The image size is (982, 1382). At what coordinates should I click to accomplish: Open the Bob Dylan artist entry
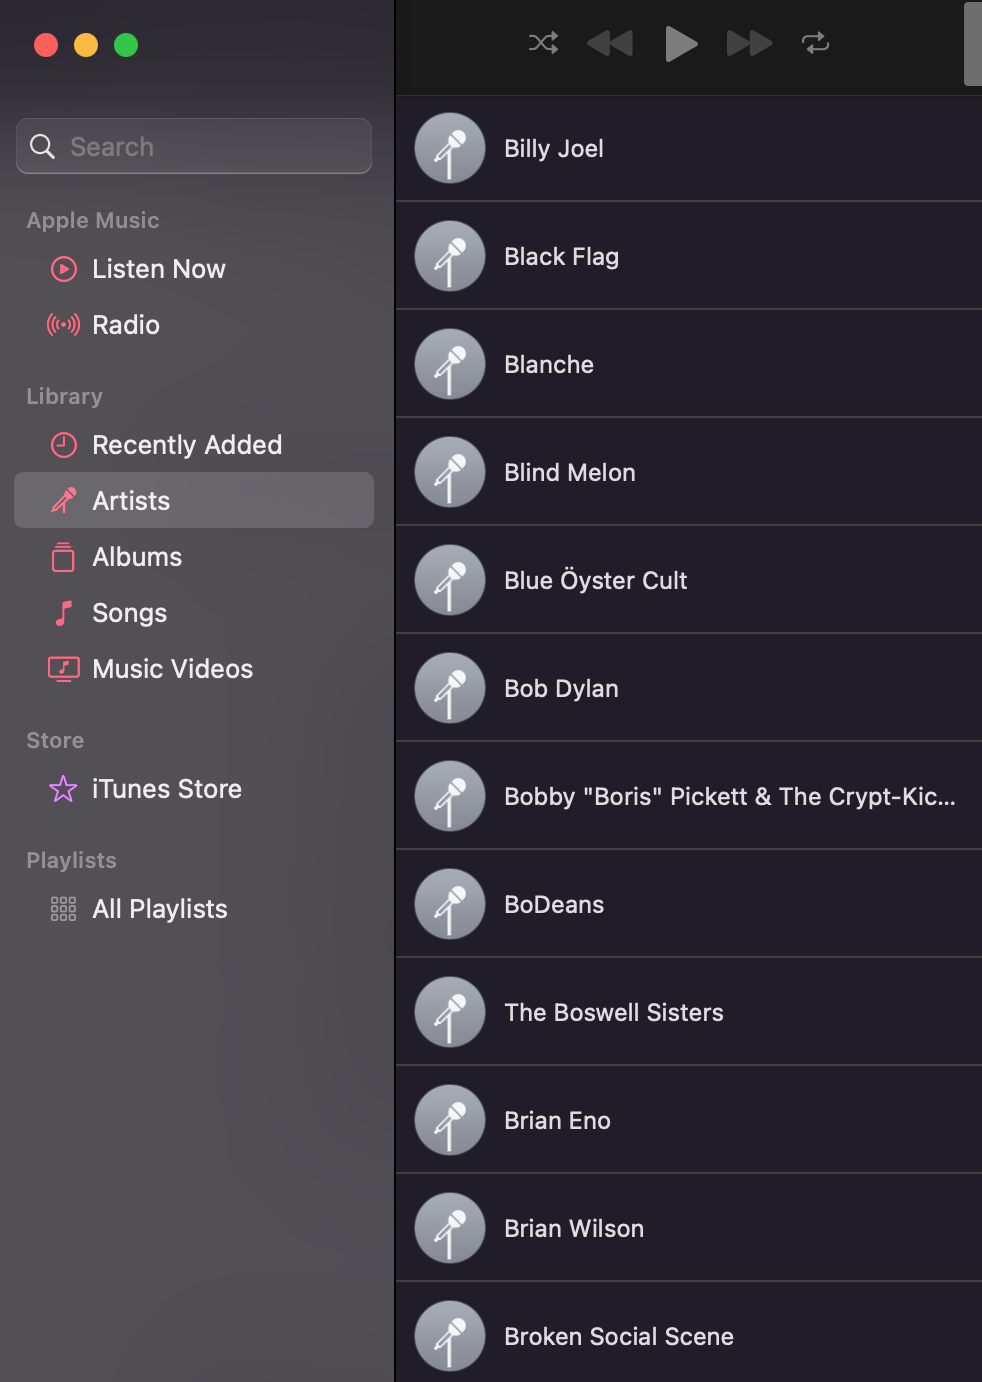[561, 688]
